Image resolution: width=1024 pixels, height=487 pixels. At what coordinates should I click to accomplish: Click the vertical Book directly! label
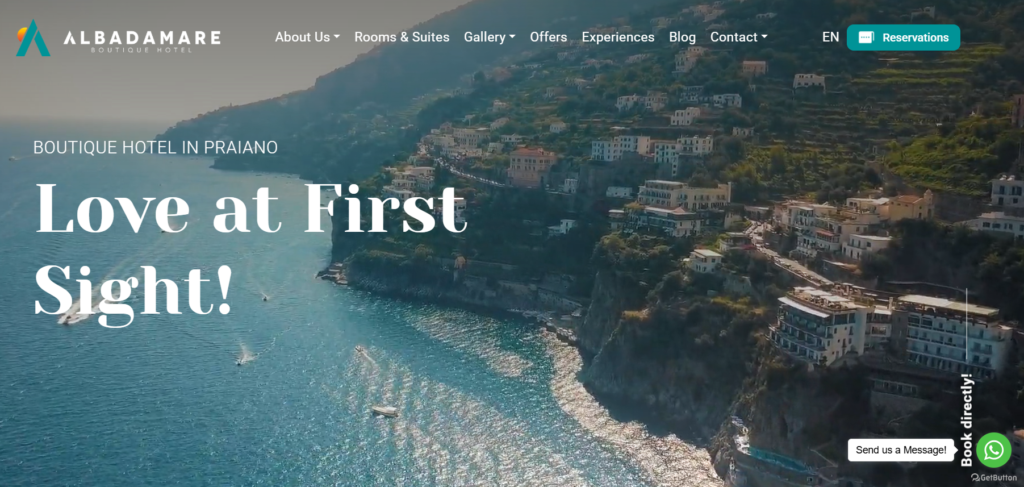click(967, 420)
